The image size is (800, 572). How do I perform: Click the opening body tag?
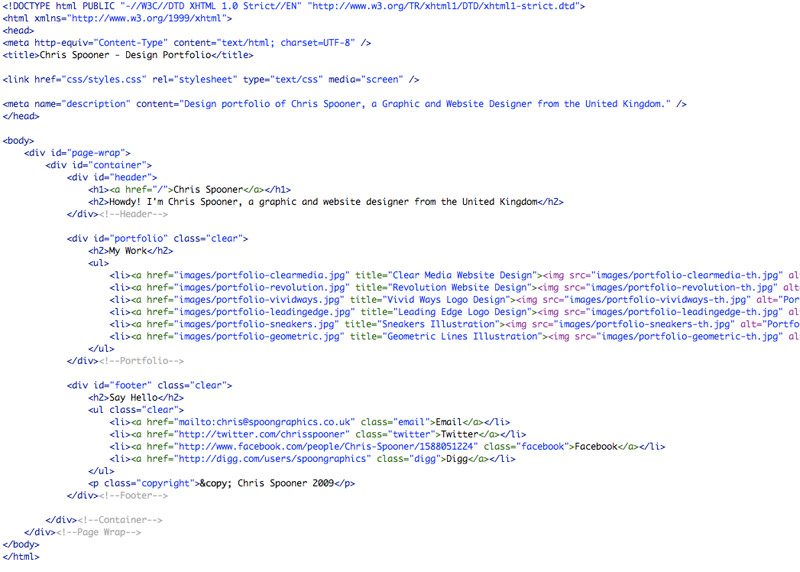[18, 141]
